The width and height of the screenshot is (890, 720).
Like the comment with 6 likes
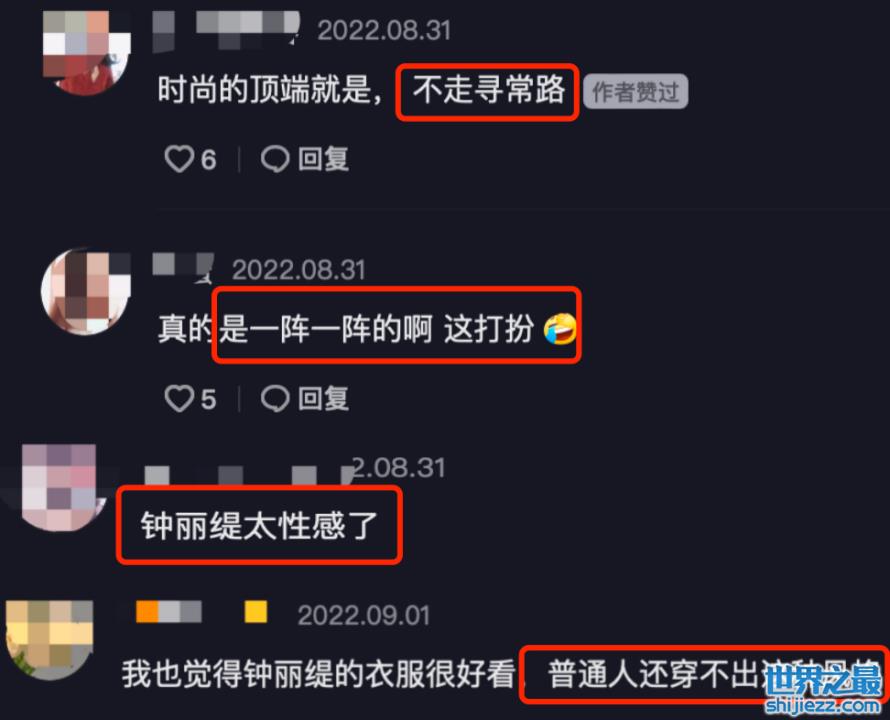point(179,158)
